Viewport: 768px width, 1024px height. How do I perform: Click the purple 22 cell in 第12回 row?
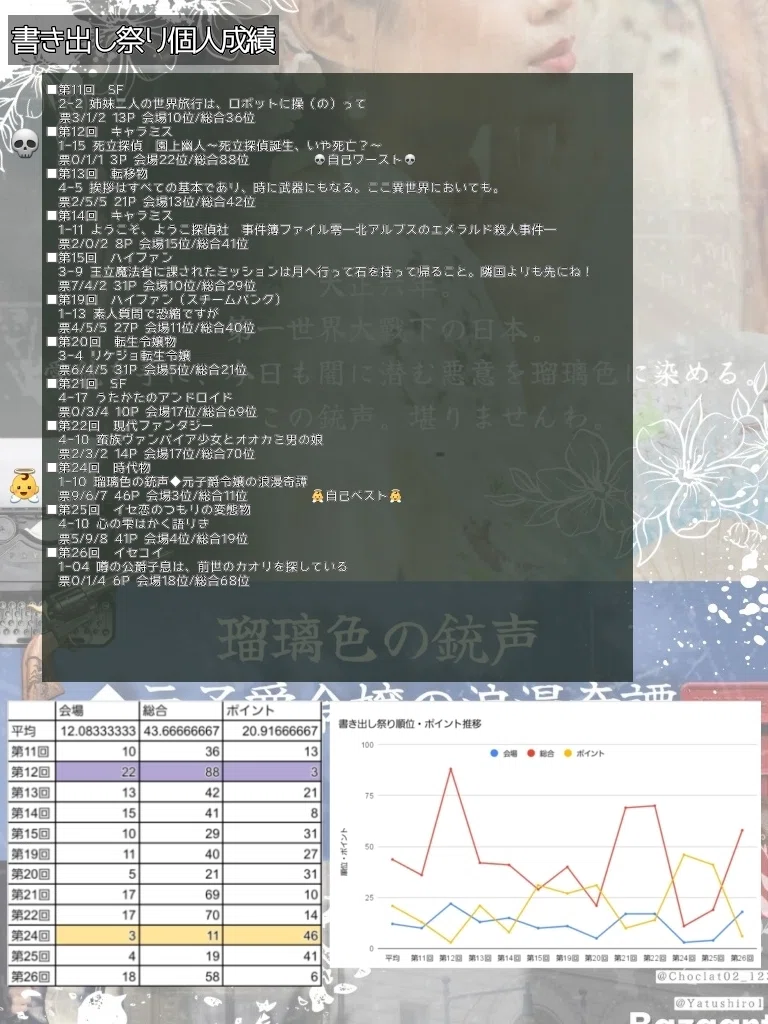(97, 772)
